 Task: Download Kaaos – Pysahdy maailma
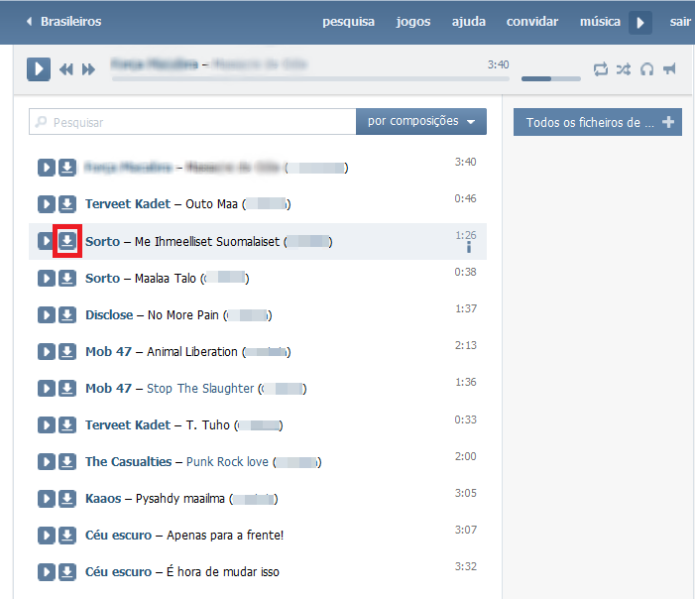point(67,499)
